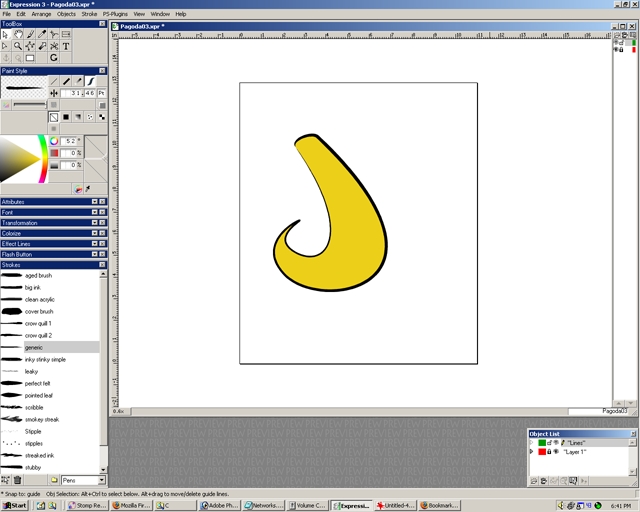
Task: Switch to Mozilla Firefox taskbar button
Action: tap(131, 505)
